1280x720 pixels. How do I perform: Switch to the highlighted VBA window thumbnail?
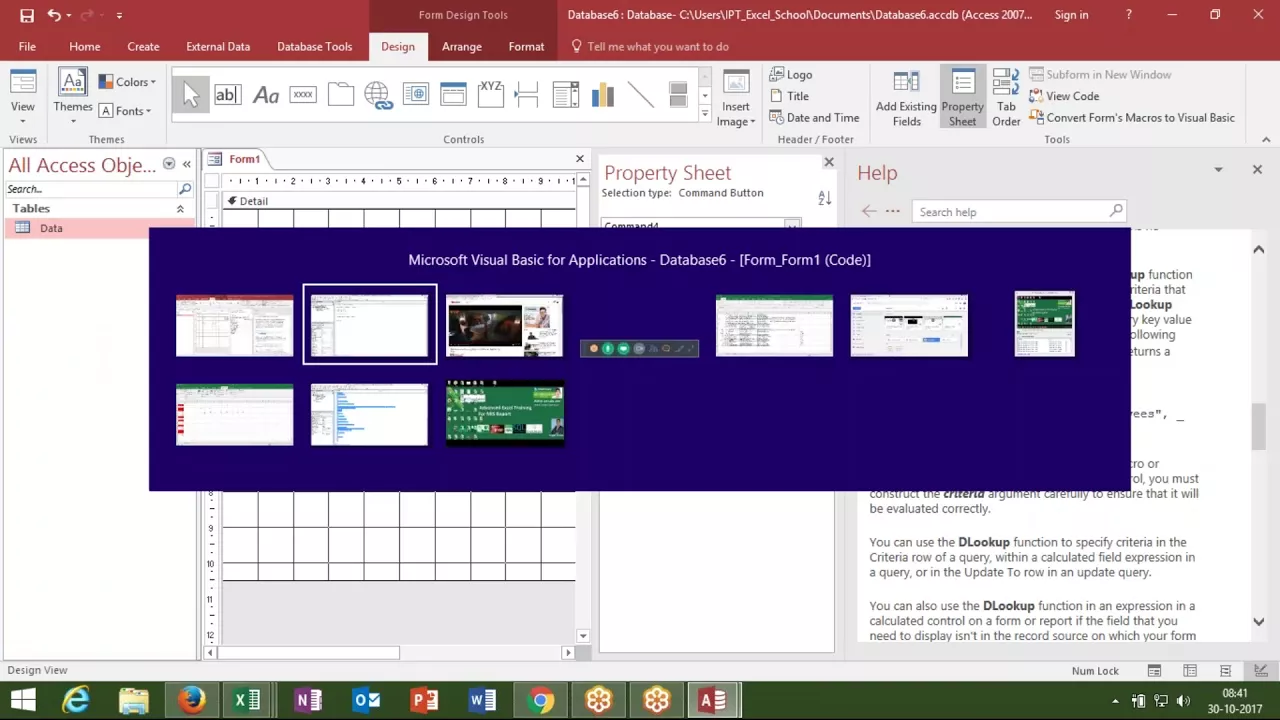(370, 325)
